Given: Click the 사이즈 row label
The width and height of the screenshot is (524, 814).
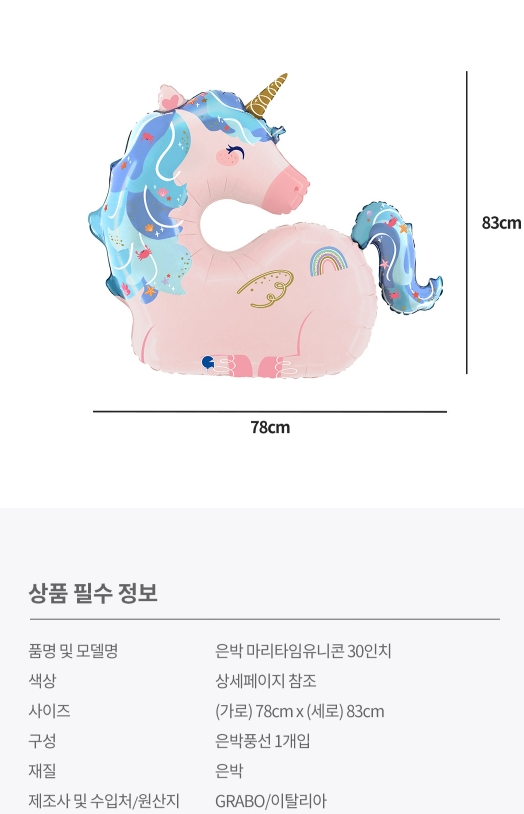Looking at the screenshot, I should (x=49, y=710).
